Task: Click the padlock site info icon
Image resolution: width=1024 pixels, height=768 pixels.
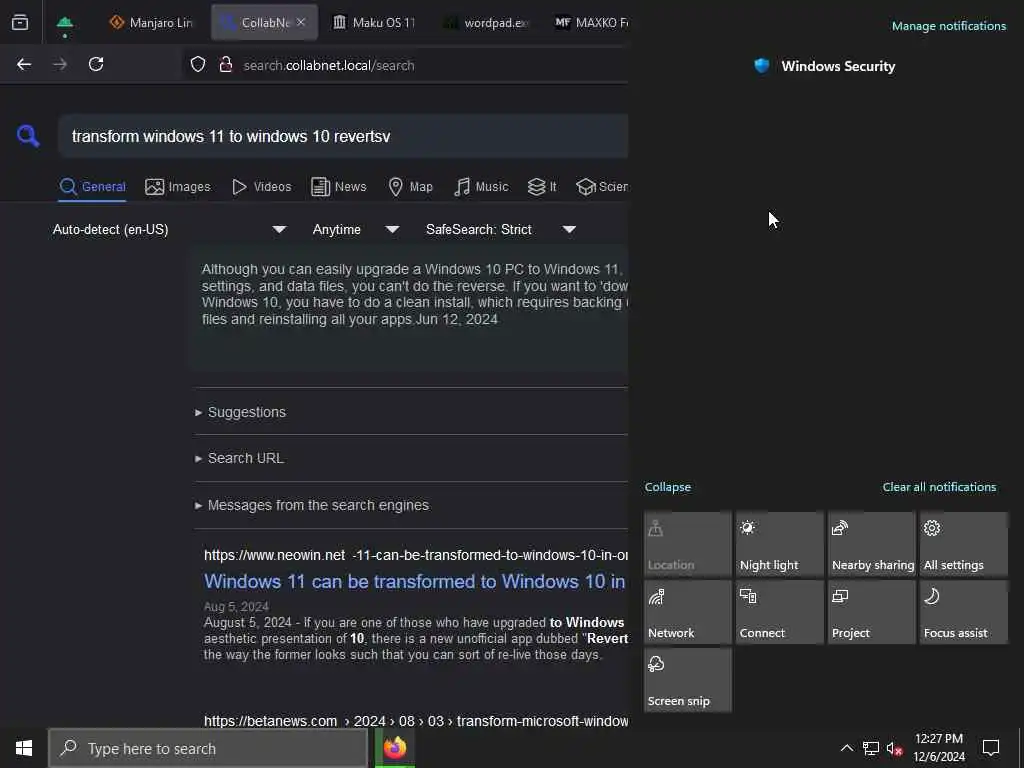Action: [x=226, y=65]
